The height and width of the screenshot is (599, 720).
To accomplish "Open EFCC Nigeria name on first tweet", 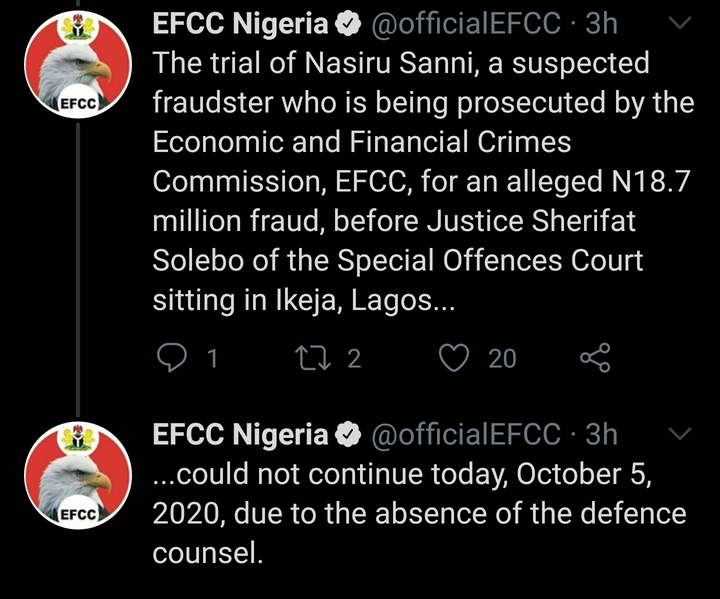I will coord(240,23).
